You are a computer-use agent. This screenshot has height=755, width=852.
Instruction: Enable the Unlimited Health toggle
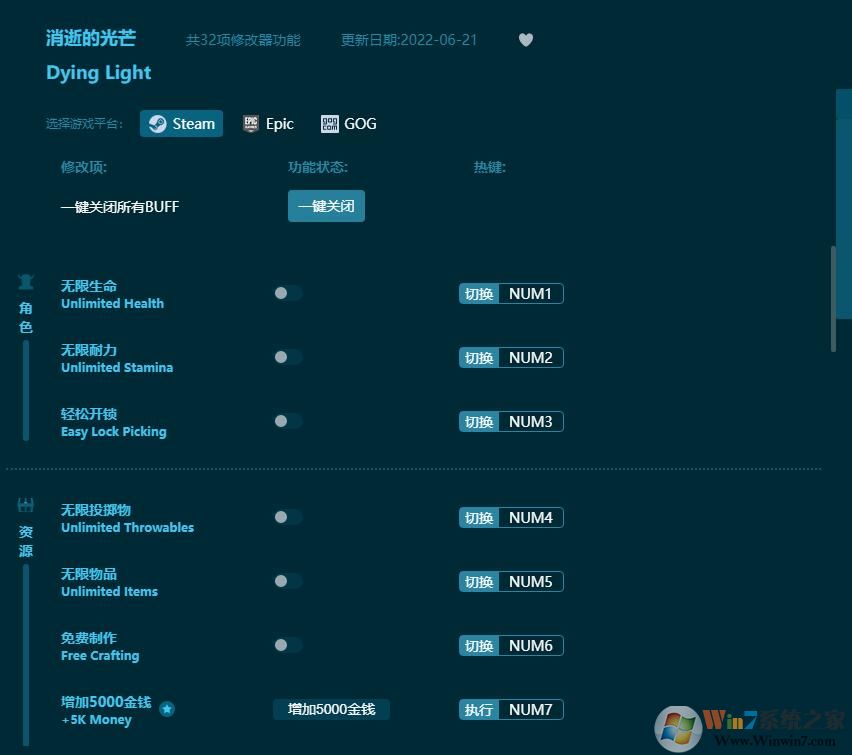pyautogui.click(x=288, y=293)
